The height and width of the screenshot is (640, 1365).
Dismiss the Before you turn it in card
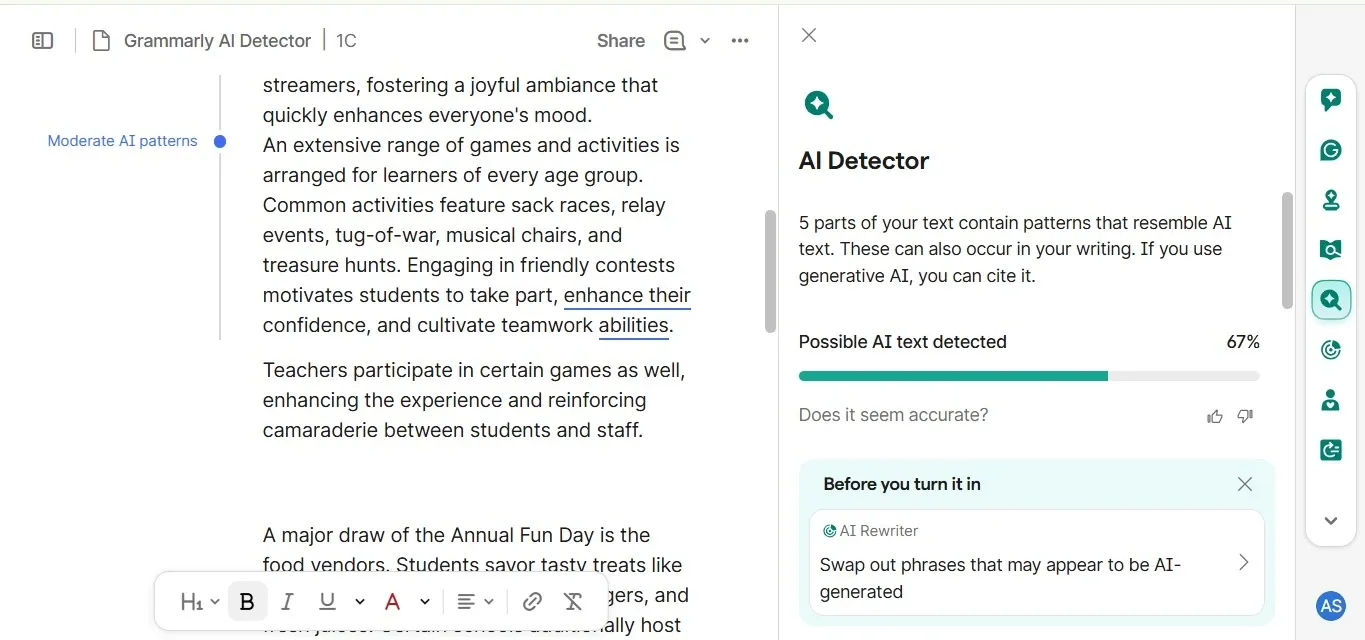[1245, 484]
